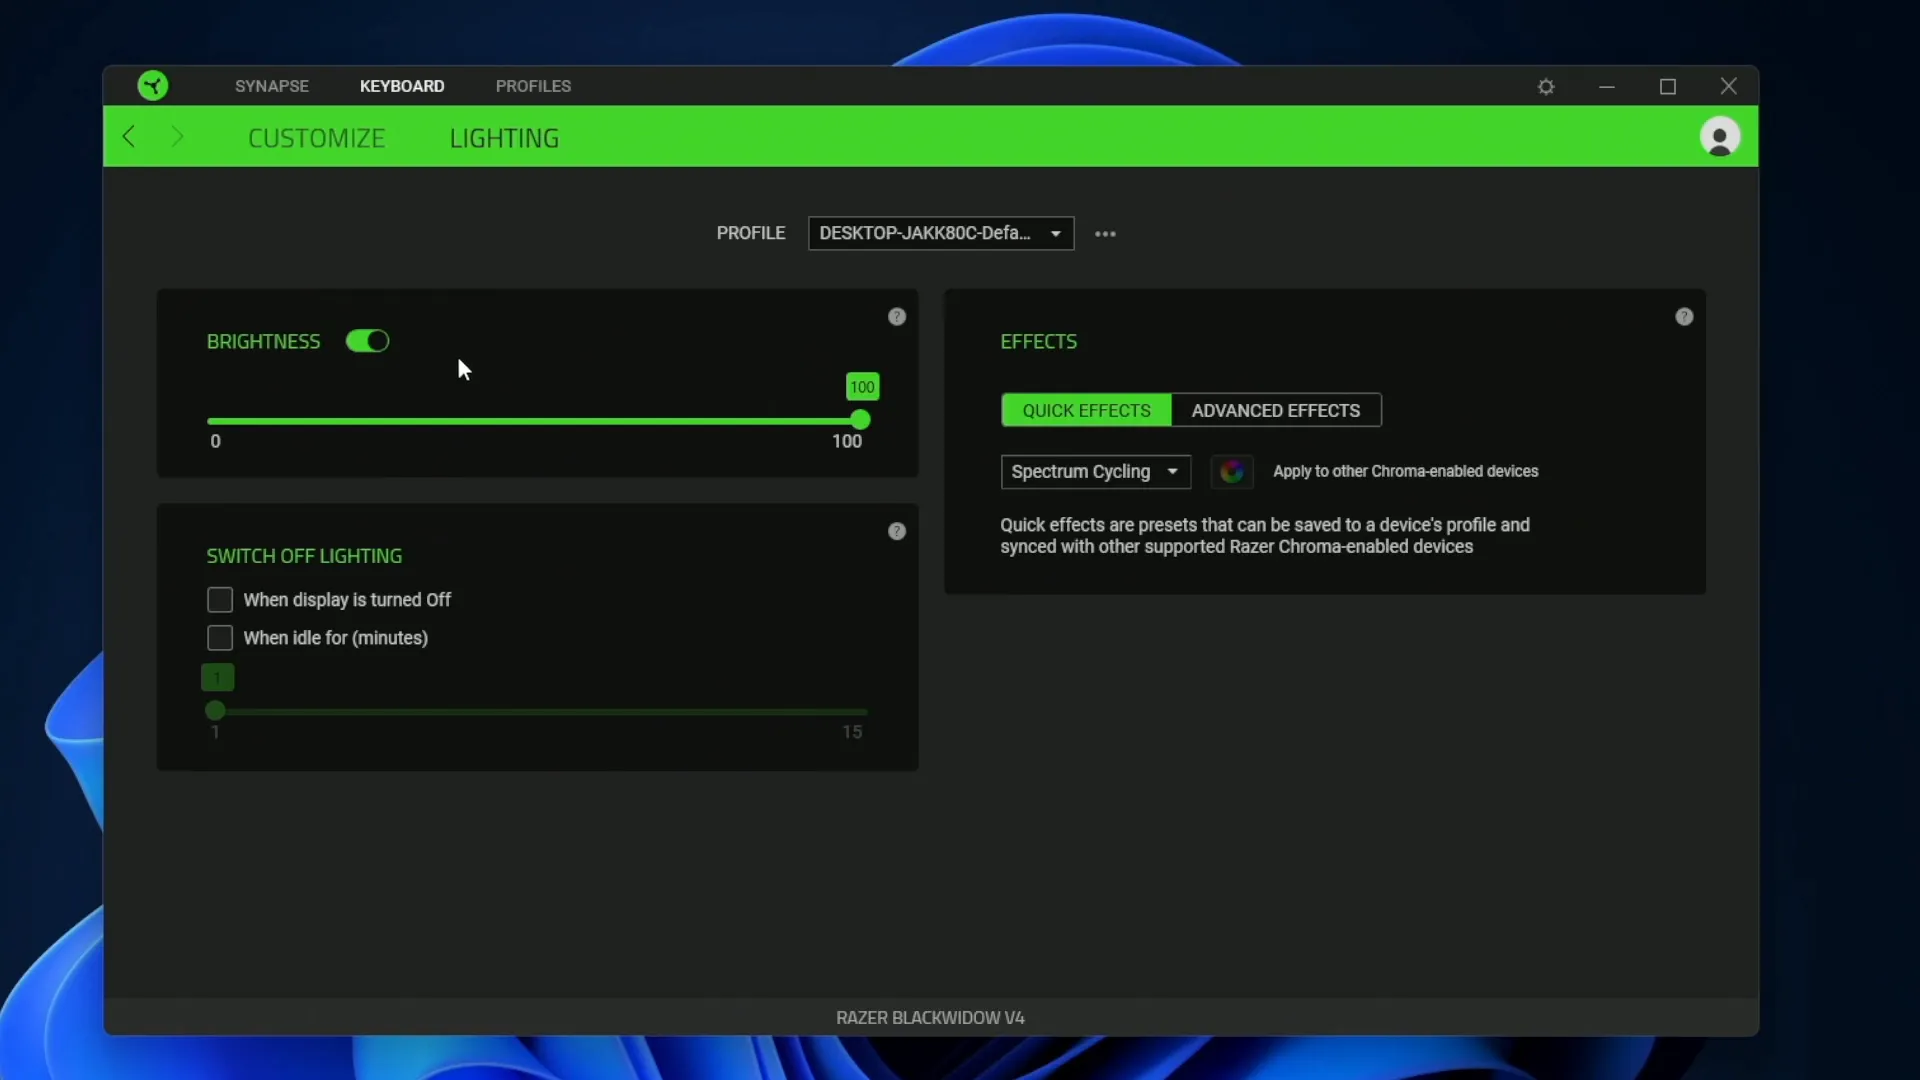Click the RAZER BLACKWIDOW V4 device label
The image size is (1920, 1080).
[930, 1017]
